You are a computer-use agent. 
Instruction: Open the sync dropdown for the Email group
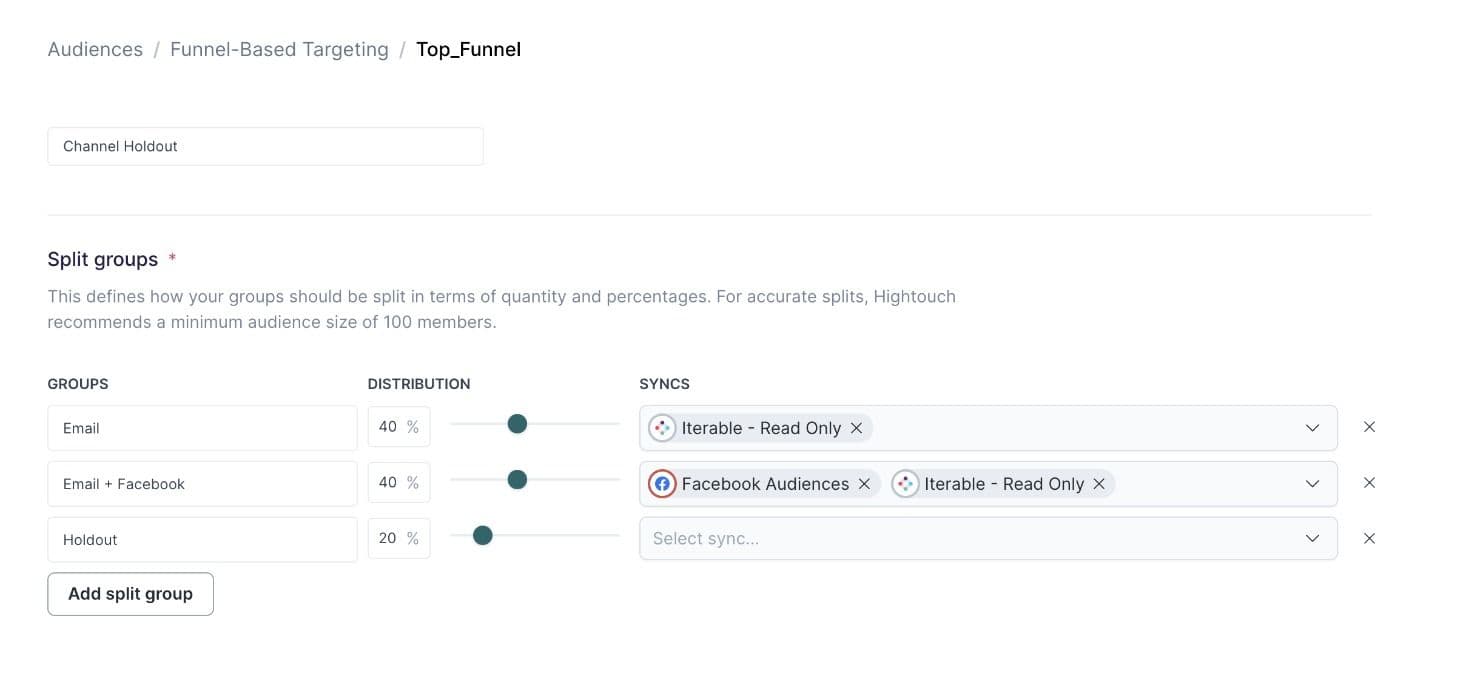tap(1312, 427)
